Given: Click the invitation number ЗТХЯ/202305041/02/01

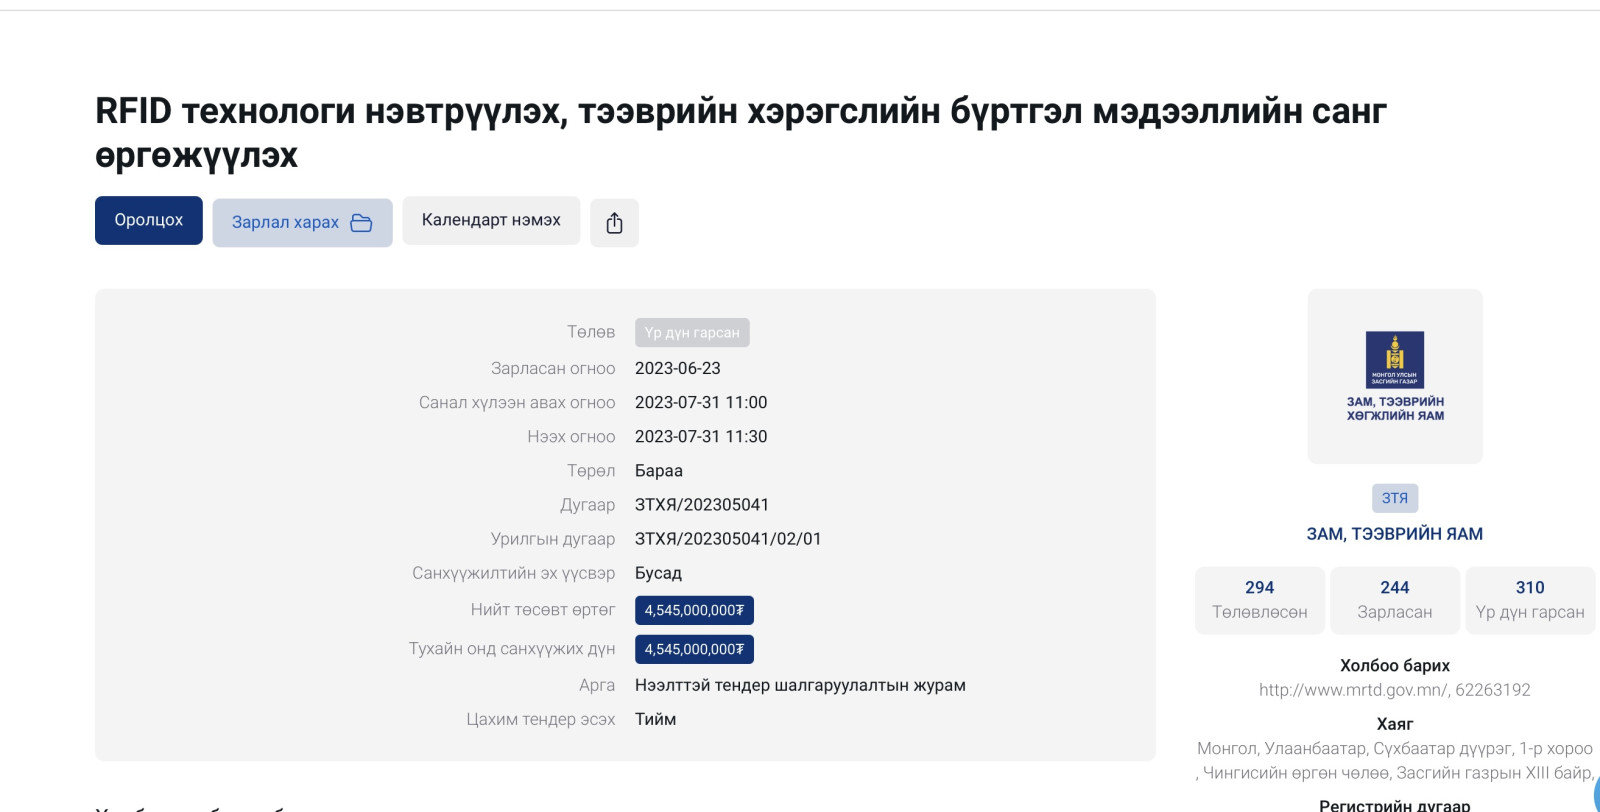Looking at the screenshot, I should 728,539.
